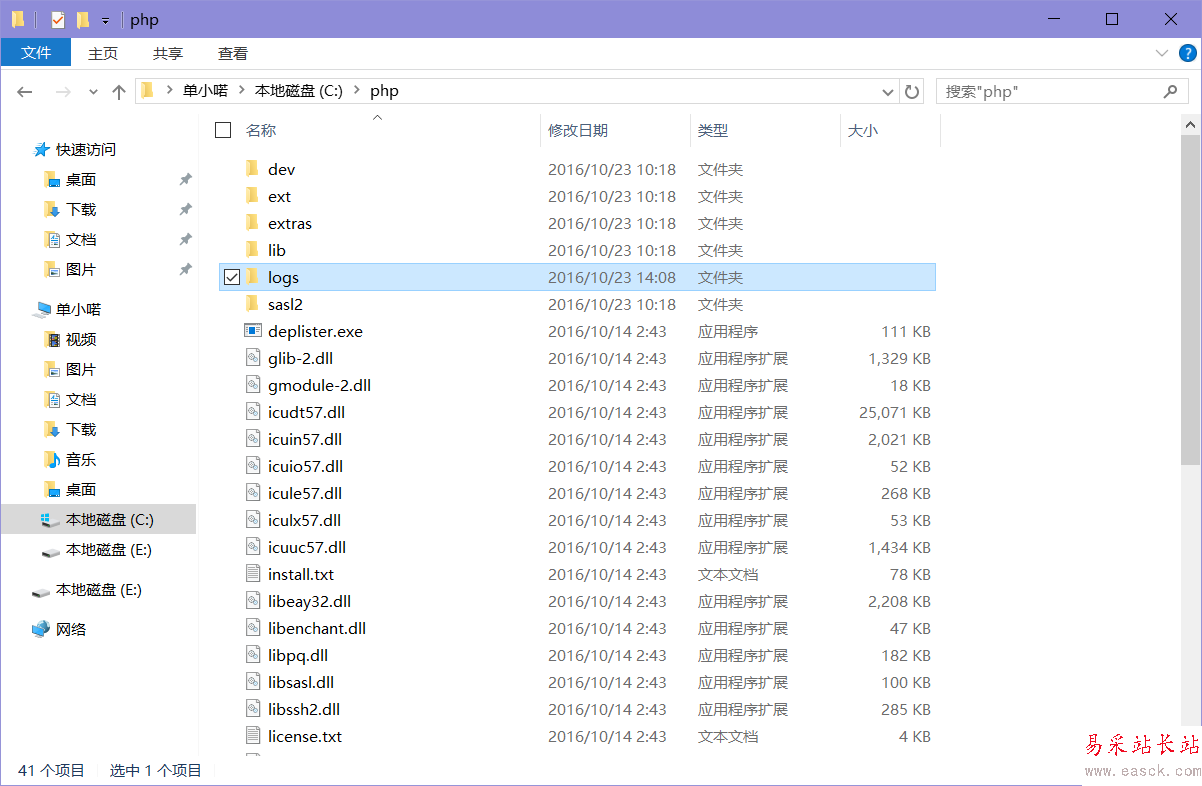Click the Network icon in sidebar
The height and width of the screenshot is (786, 1202).
click(41, 629)
